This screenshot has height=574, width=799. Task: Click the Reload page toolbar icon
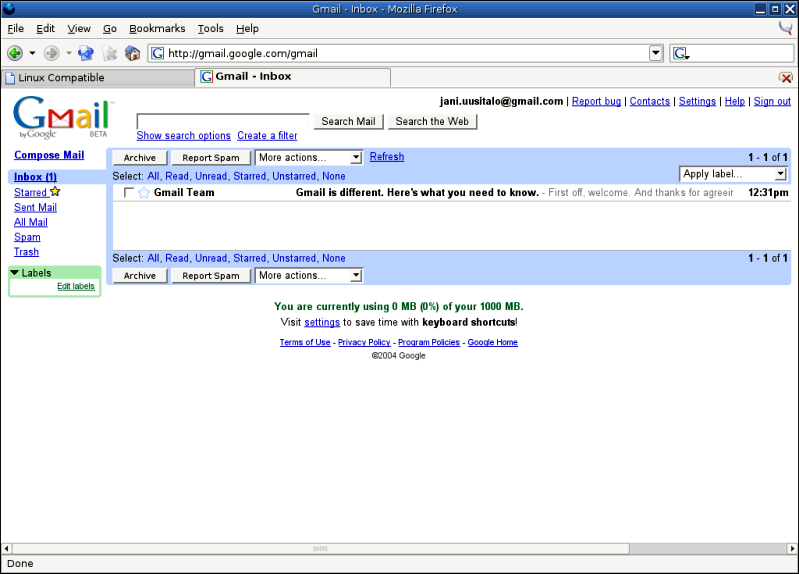tap(85, 53)
